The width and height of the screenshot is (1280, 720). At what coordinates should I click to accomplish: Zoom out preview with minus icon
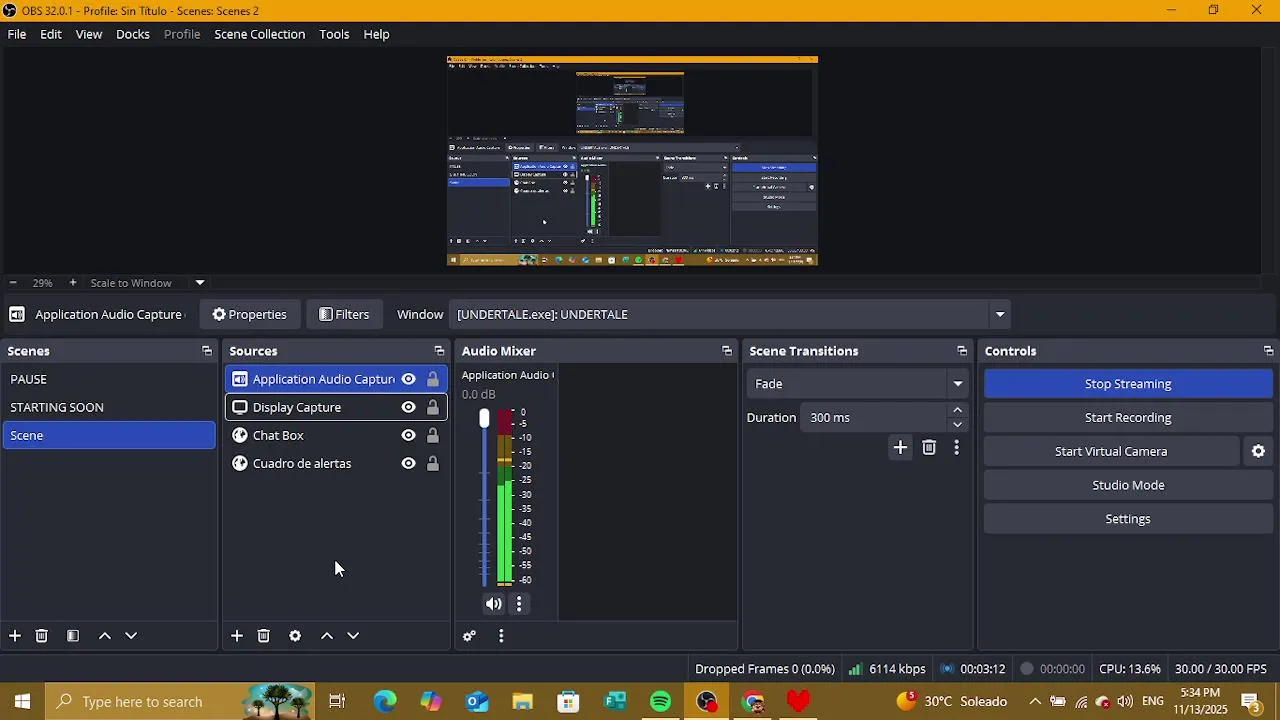13,283
